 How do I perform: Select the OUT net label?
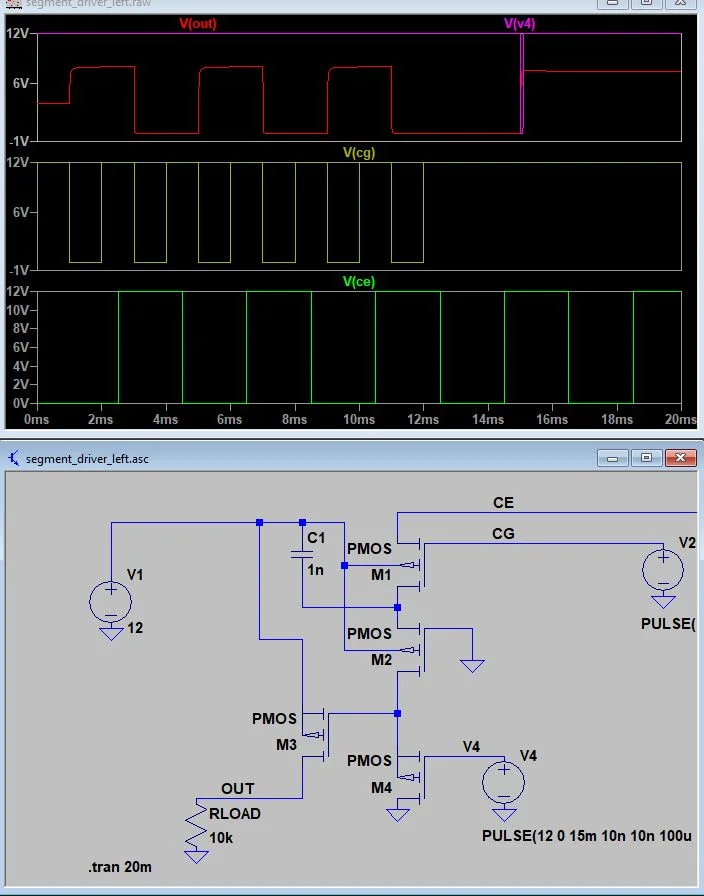[x=238, y=789]
